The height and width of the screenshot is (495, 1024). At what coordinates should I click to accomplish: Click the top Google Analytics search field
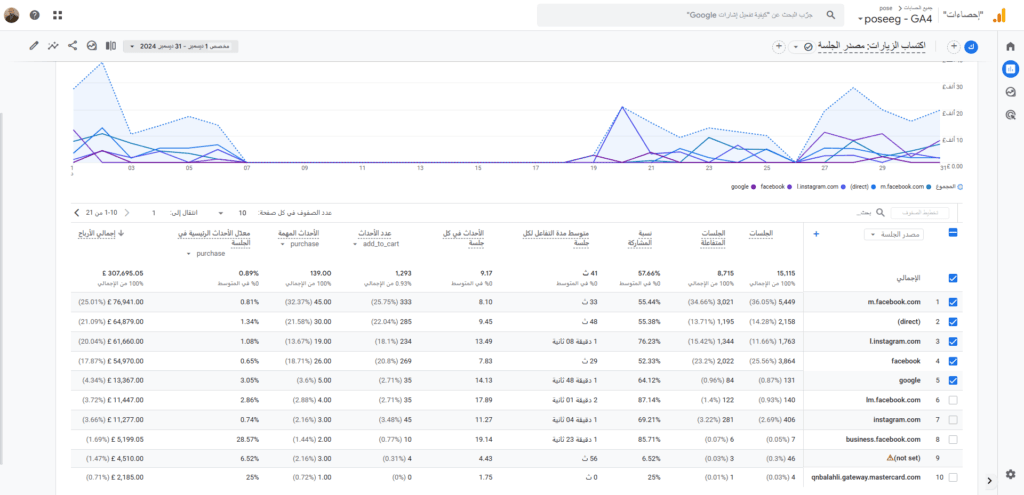689,14
